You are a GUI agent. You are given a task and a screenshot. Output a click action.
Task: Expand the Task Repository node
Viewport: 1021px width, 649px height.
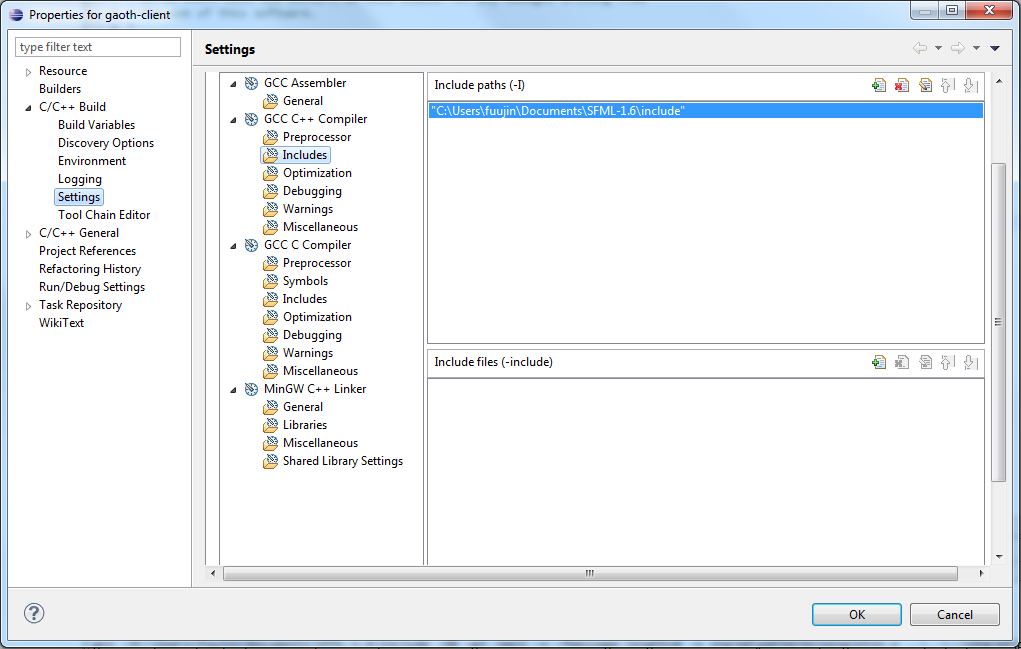(x=28, y=306)
